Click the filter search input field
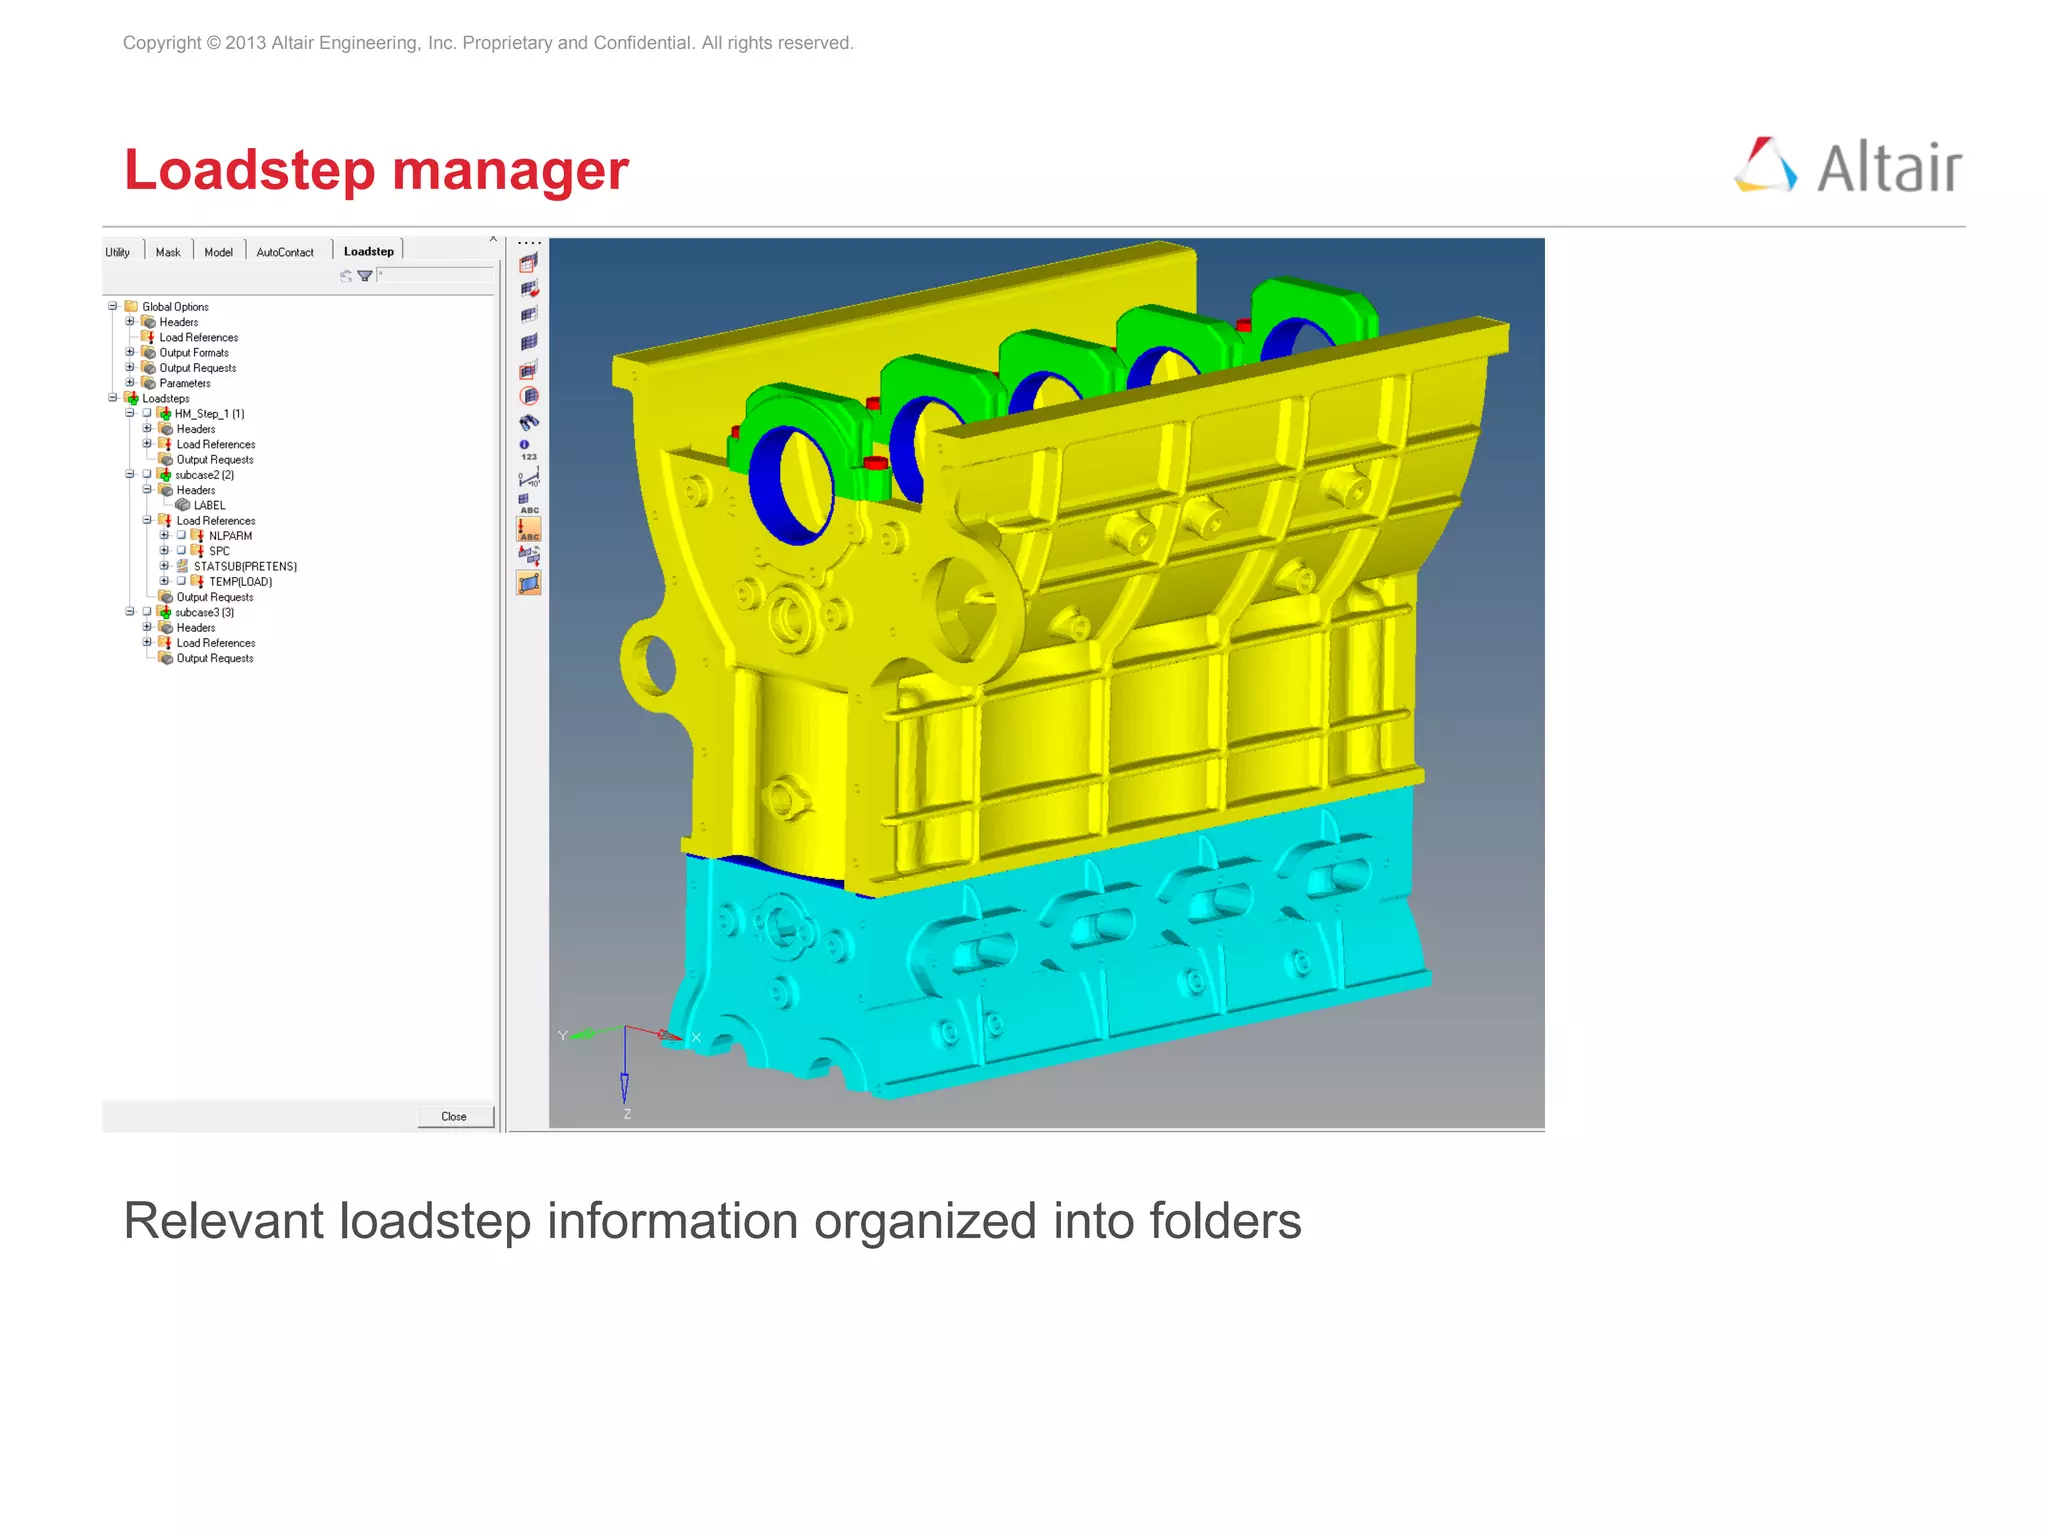 (435, 275)
